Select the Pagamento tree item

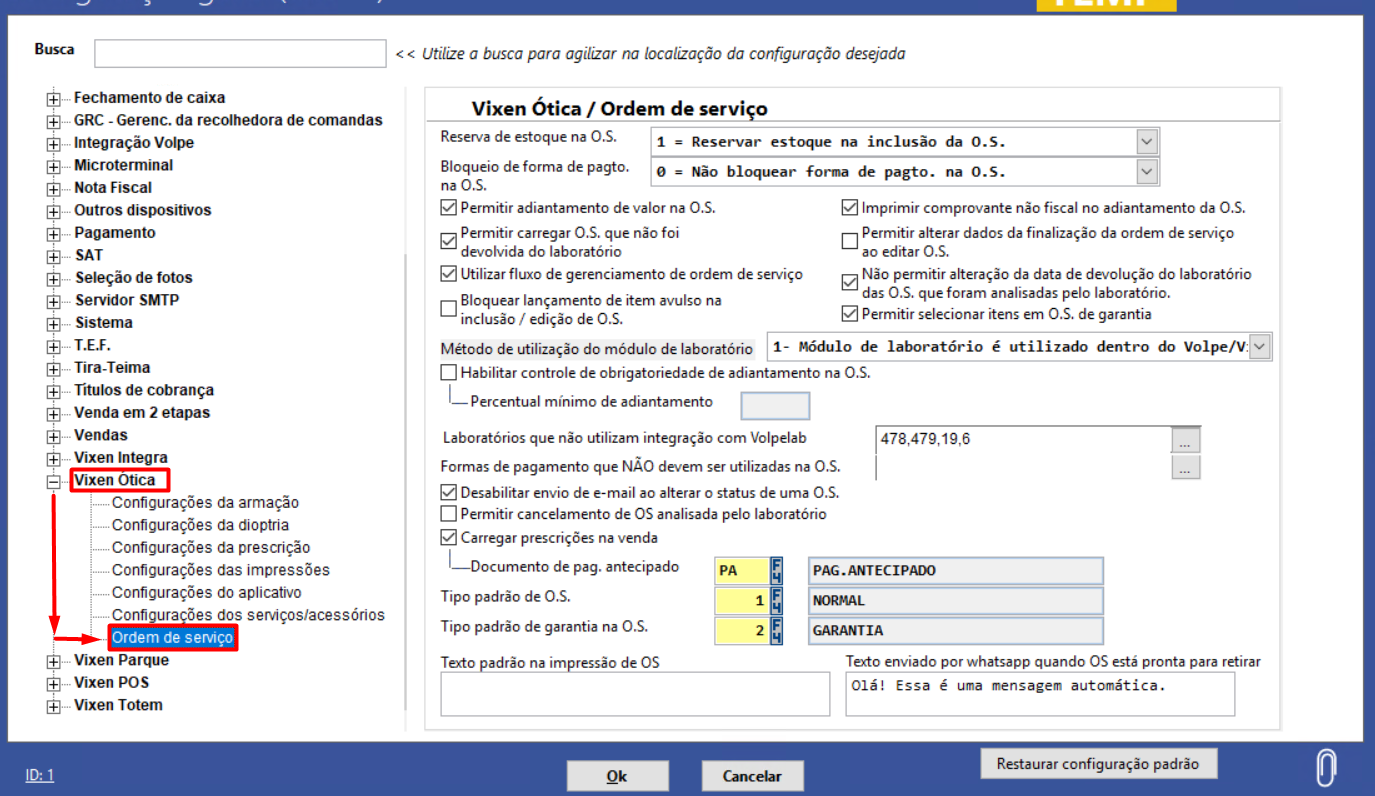[x=115, y=233]
